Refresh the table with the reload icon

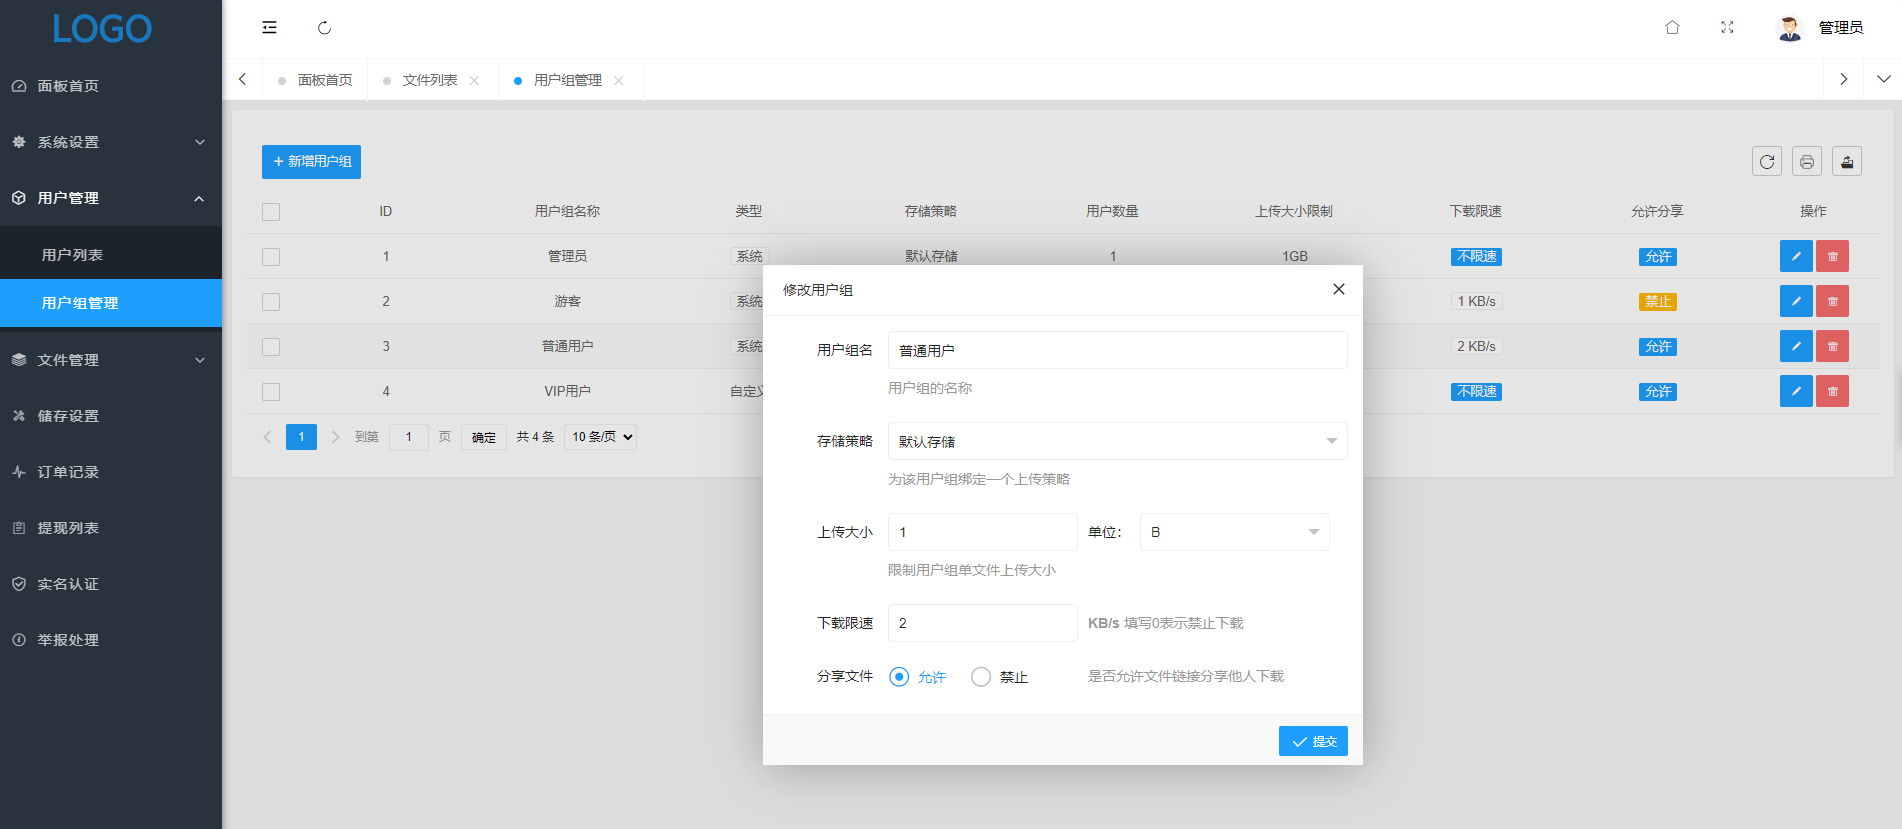tap(1767, 162)
